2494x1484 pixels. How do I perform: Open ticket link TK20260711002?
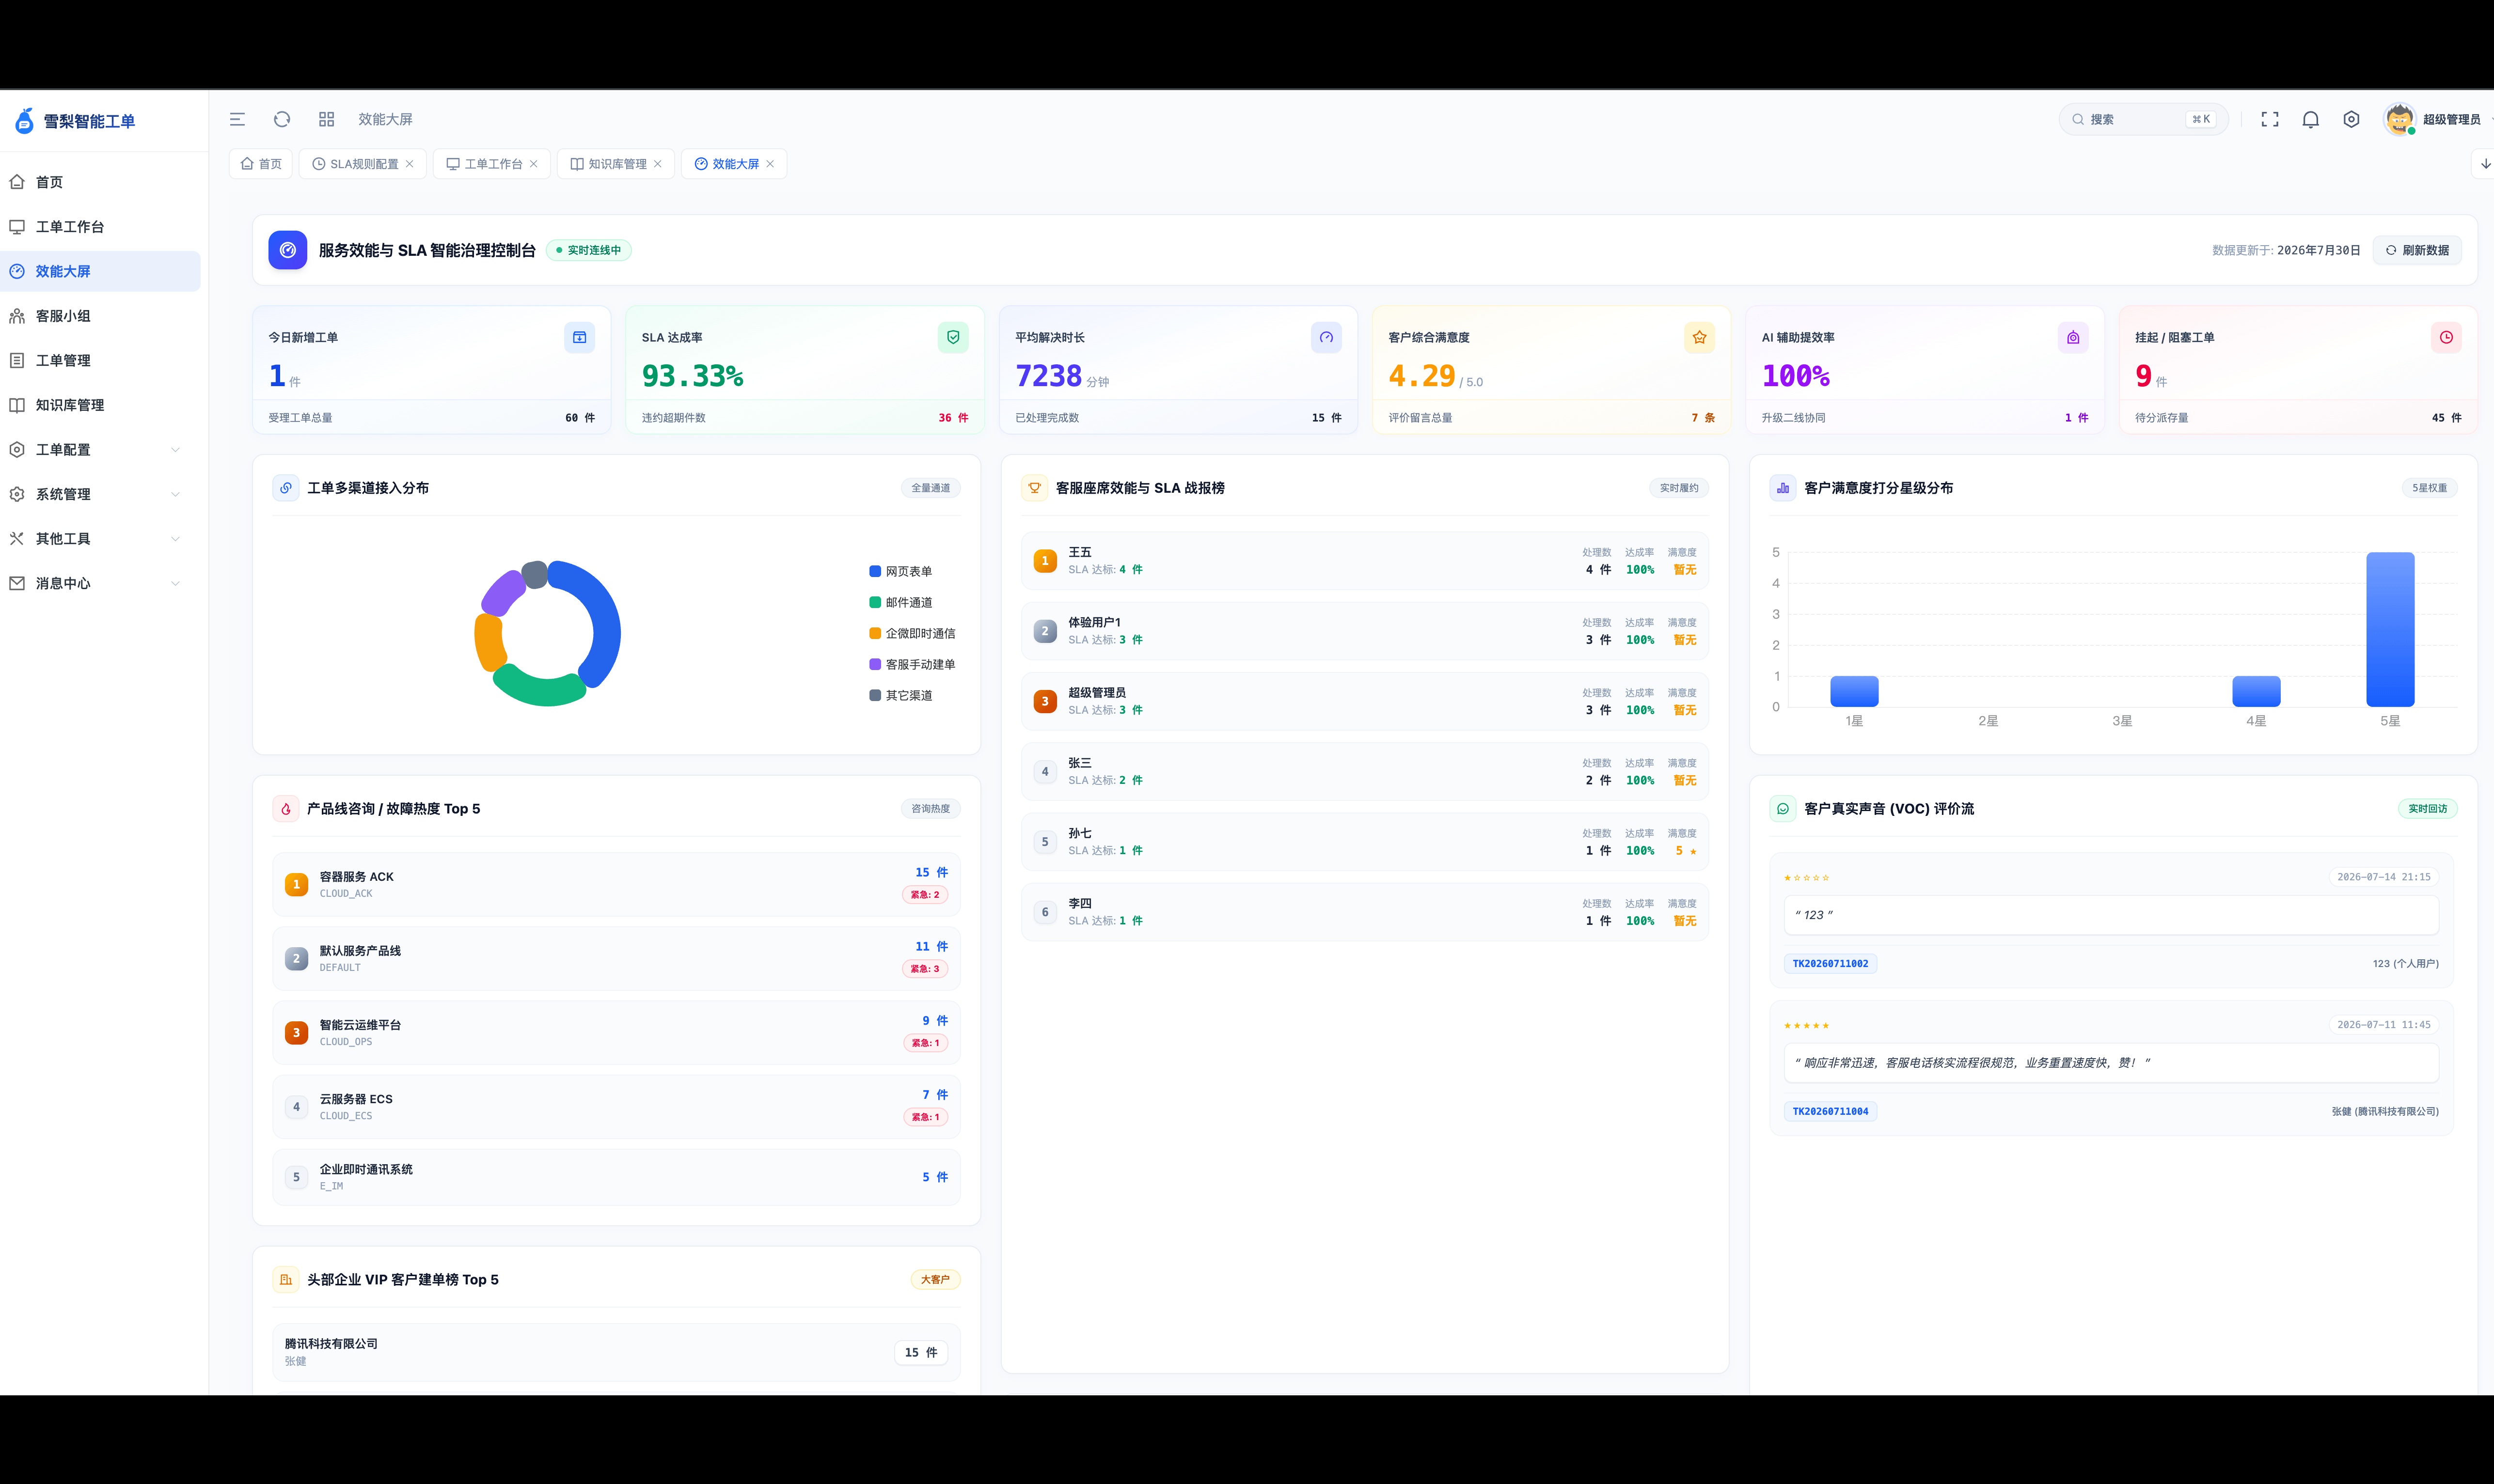[x=1830, y=964]
